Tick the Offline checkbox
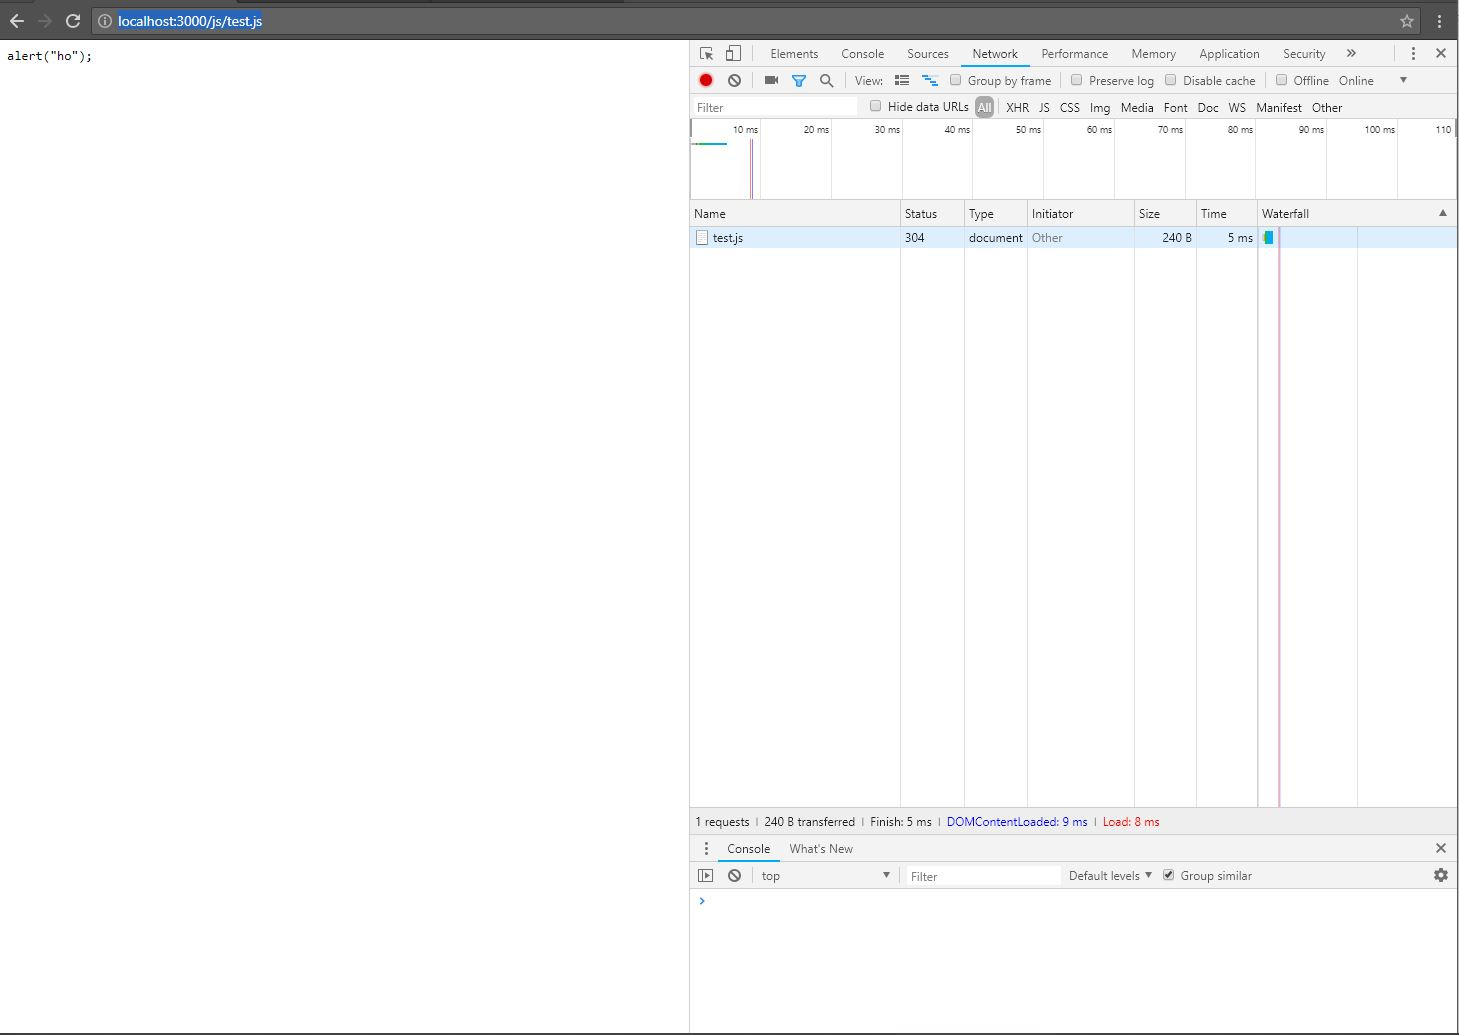The image size is (1459, 1035). 1282,80
